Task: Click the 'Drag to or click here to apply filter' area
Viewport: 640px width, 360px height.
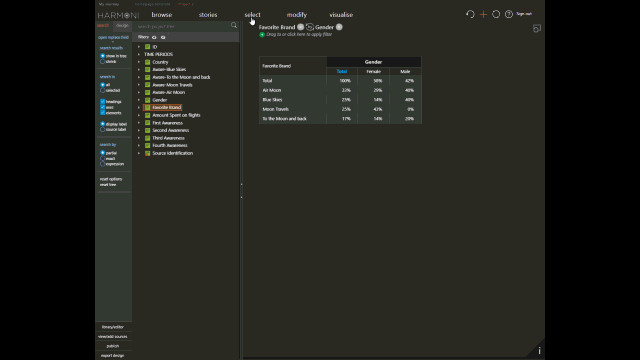Action: tap(299, 35)
